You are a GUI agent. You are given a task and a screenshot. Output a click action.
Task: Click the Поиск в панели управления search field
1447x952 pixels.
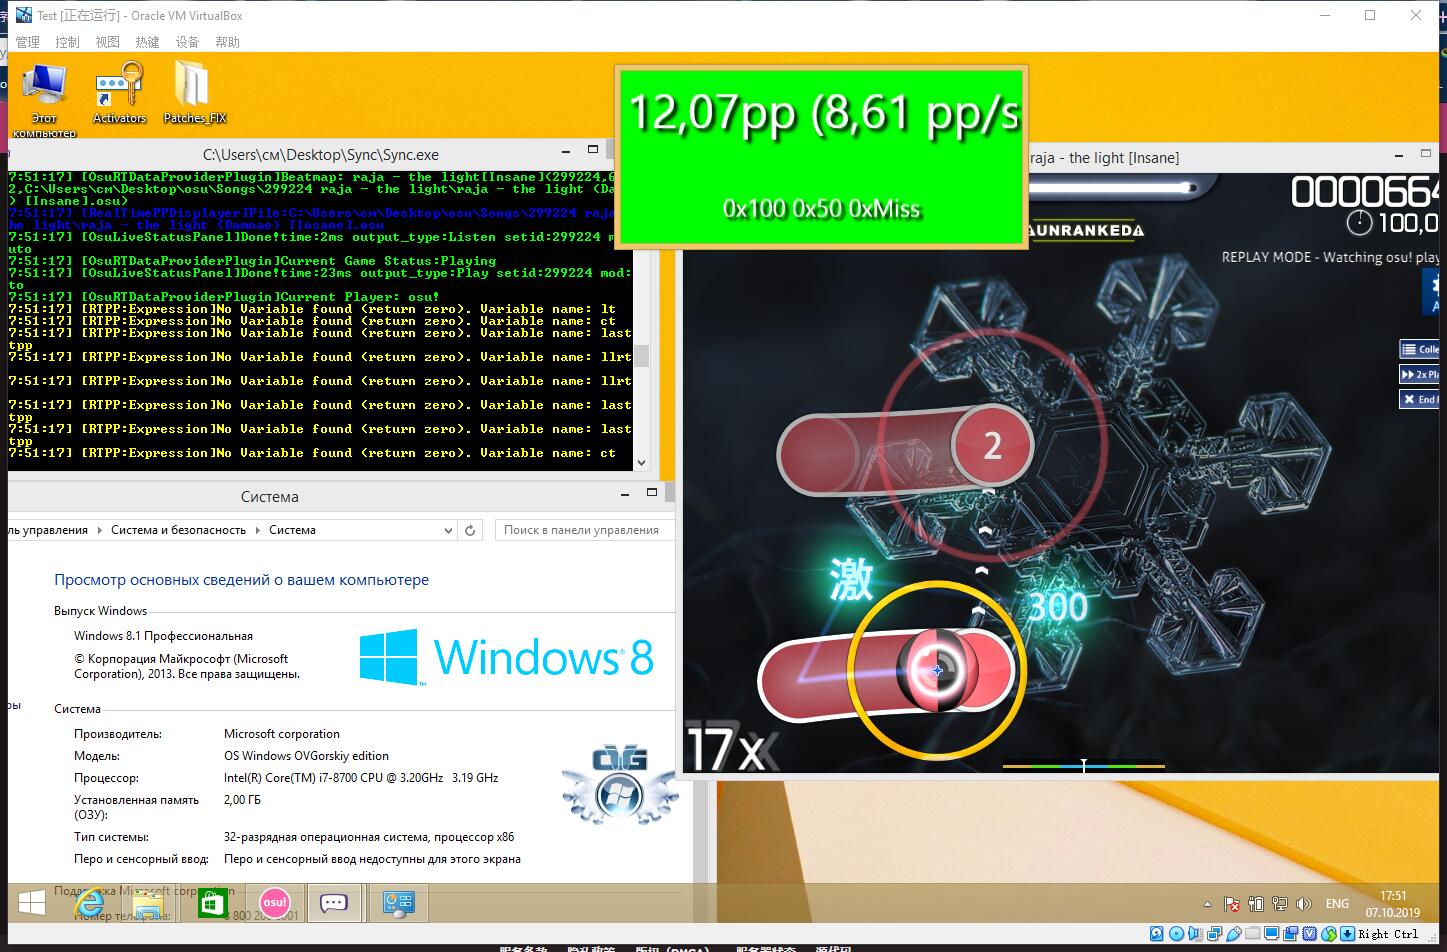tap(584, 530)
